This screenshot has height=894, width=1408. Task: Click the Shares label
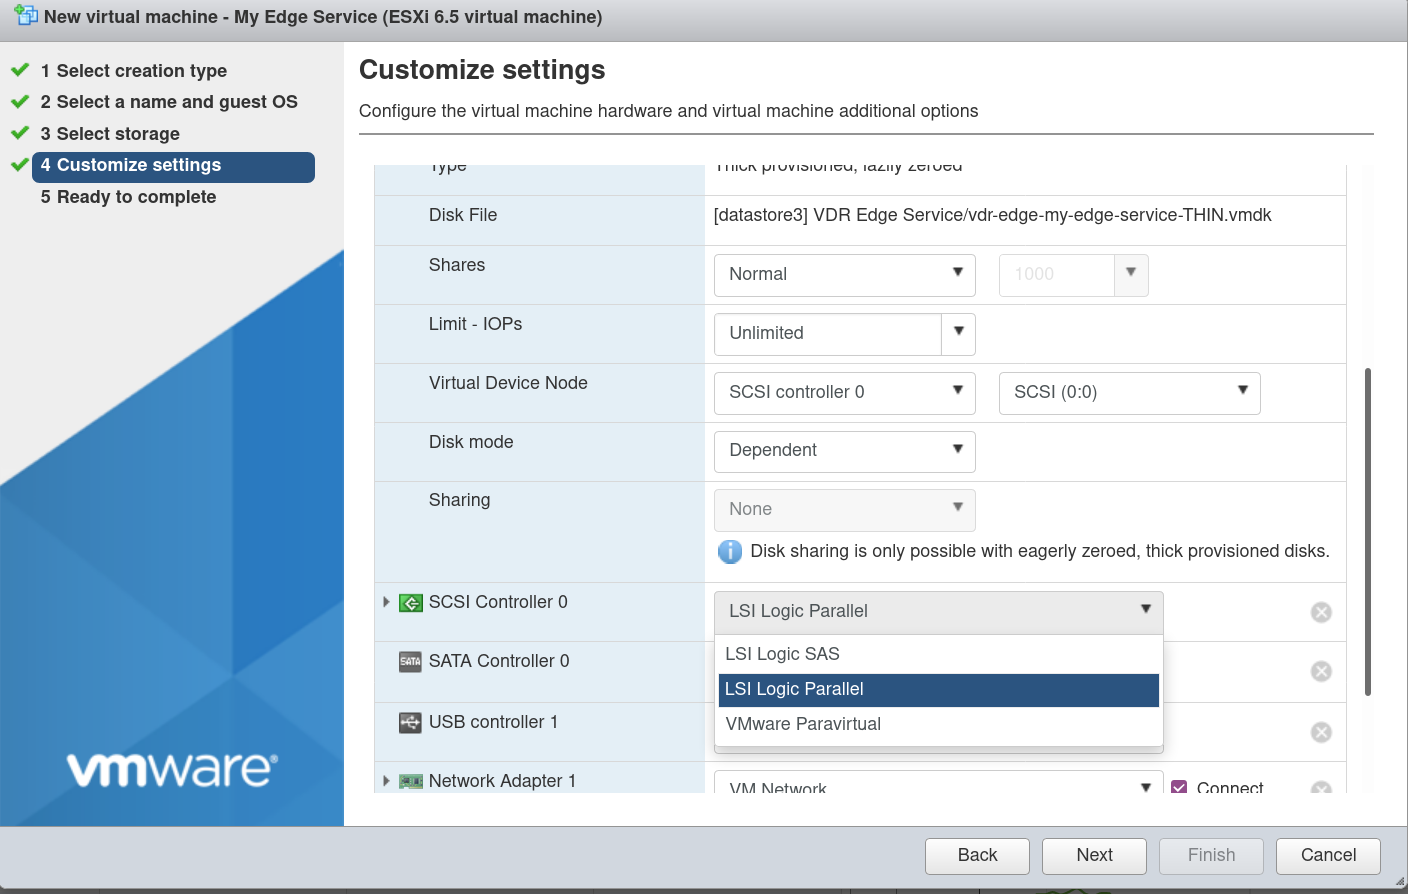point(456,265)
